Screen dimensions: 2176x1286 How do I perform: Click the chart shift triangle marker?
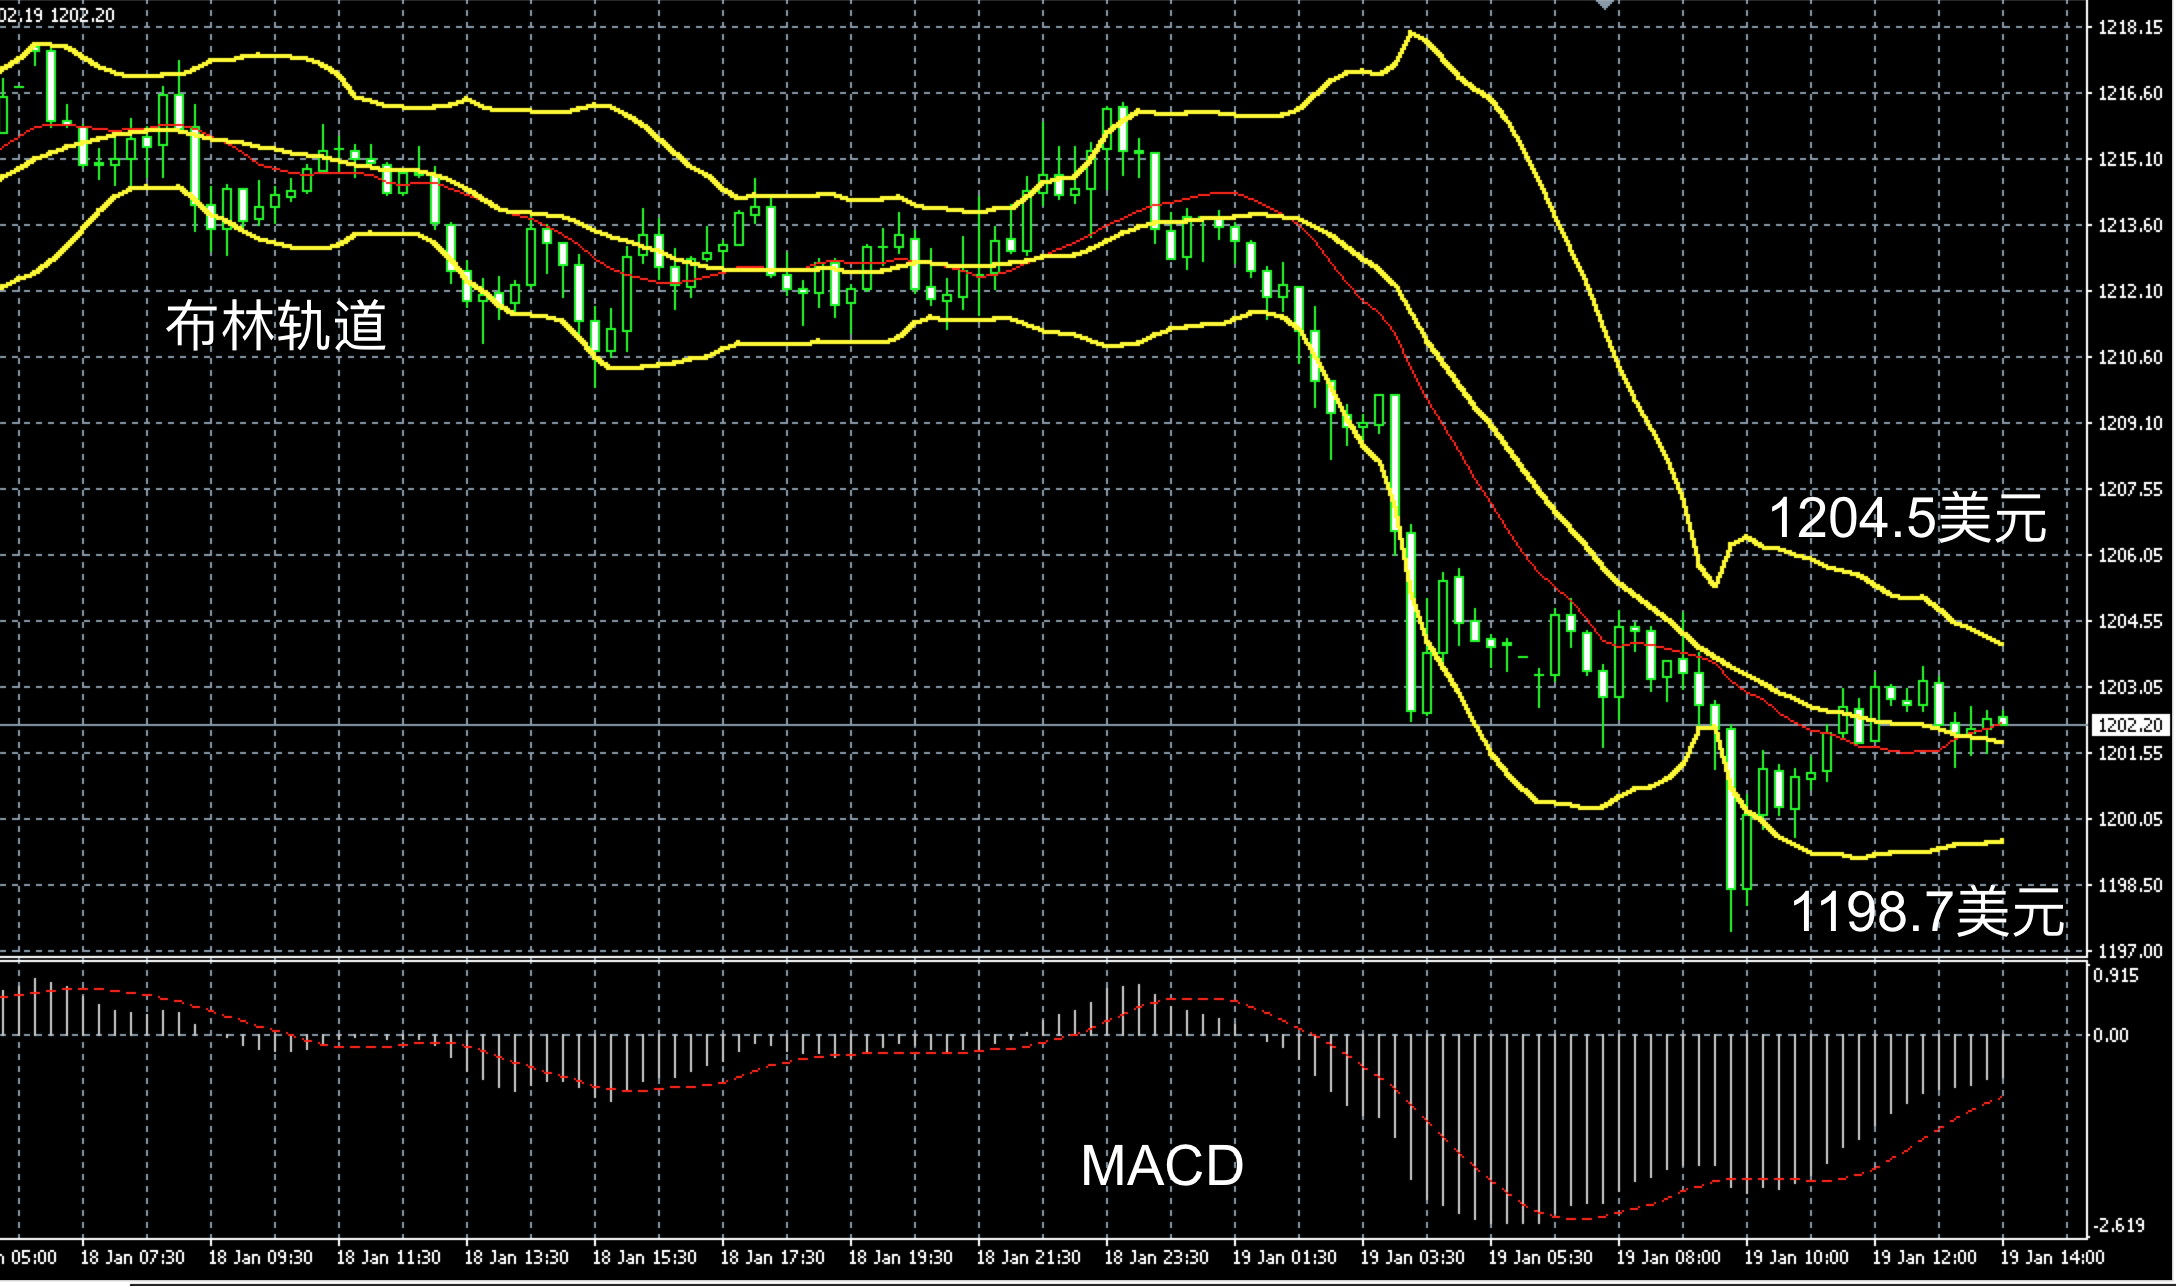pyautogui.click(x=1605, y=5)
